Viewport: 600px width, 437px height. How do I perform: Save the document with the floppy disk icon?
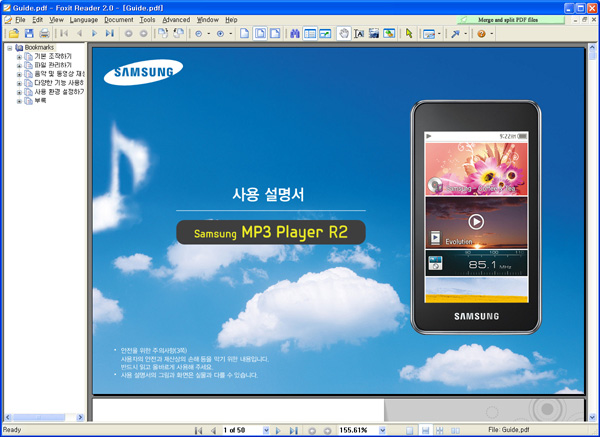[29, 34]
